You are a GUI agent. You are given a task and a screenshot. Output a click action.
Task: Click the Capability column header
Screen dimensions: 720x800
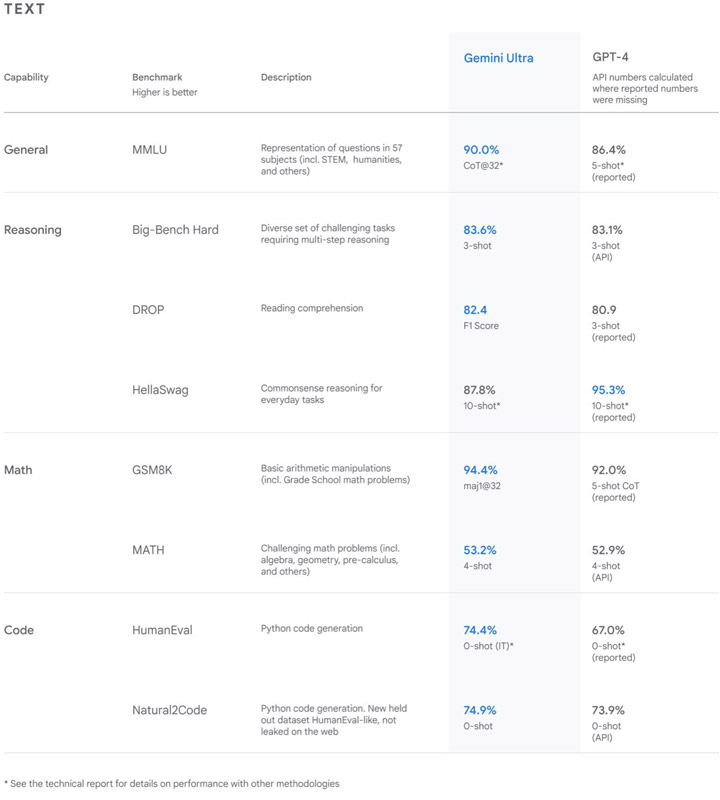tap(26, 78)
